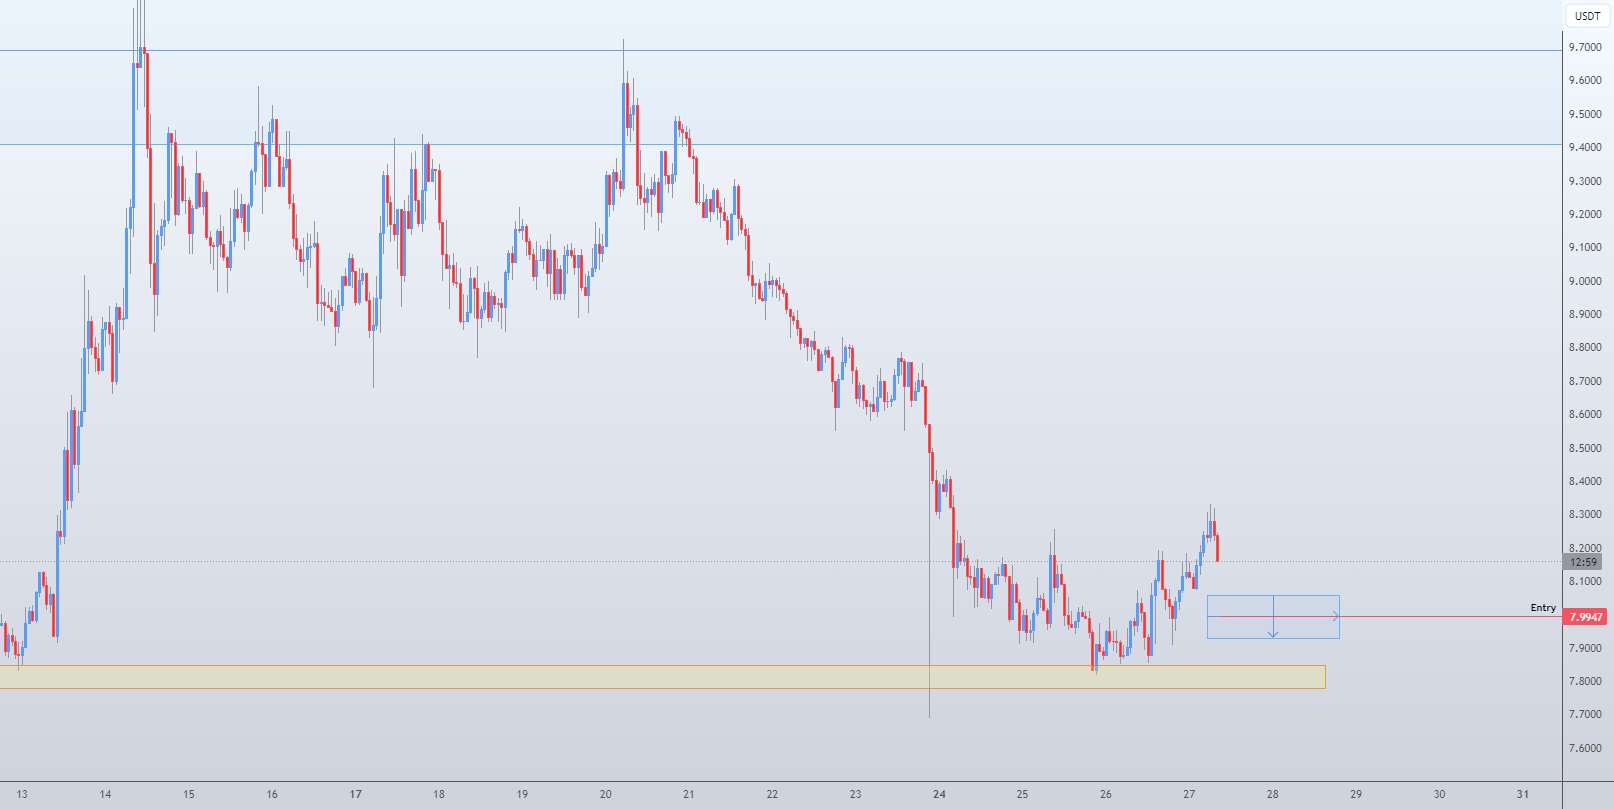Click the red 7.9947 entry price label

[1586, 617]
